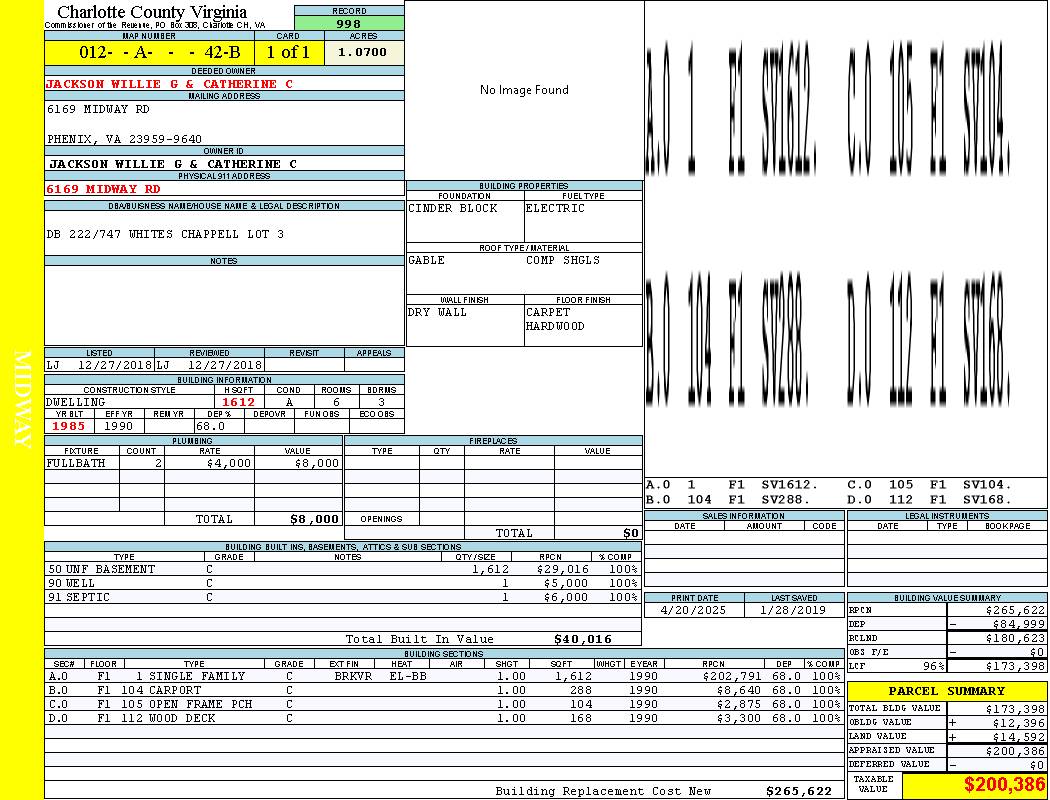Viewport: 1050px width, 800px height.
Task: Click the BDRMS value 3
Action: coord(382,402)
